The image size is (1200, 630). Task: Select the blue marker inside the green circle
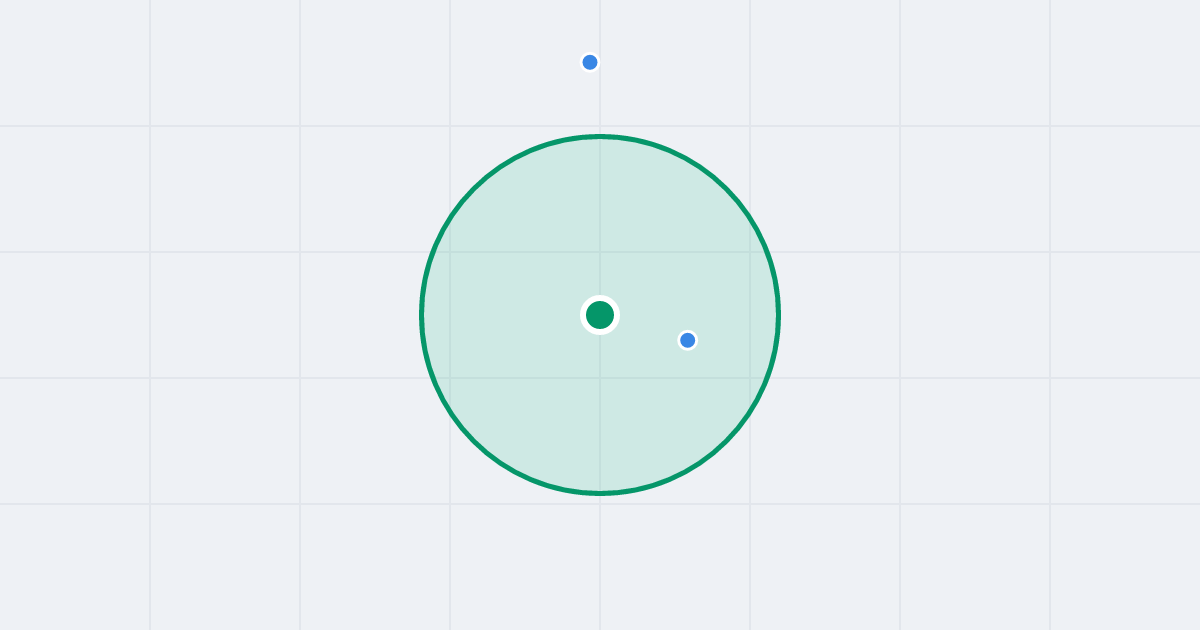[687, 340]
